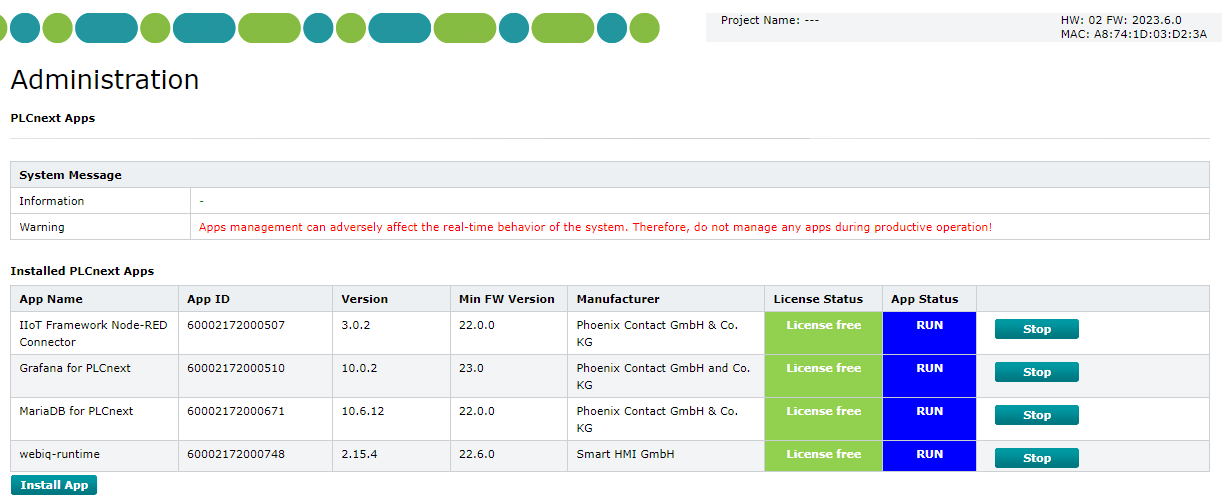The image size is (1223, 502).
Task: Click RUN status of Grafana for PLCnext
Action: point(929,376)
